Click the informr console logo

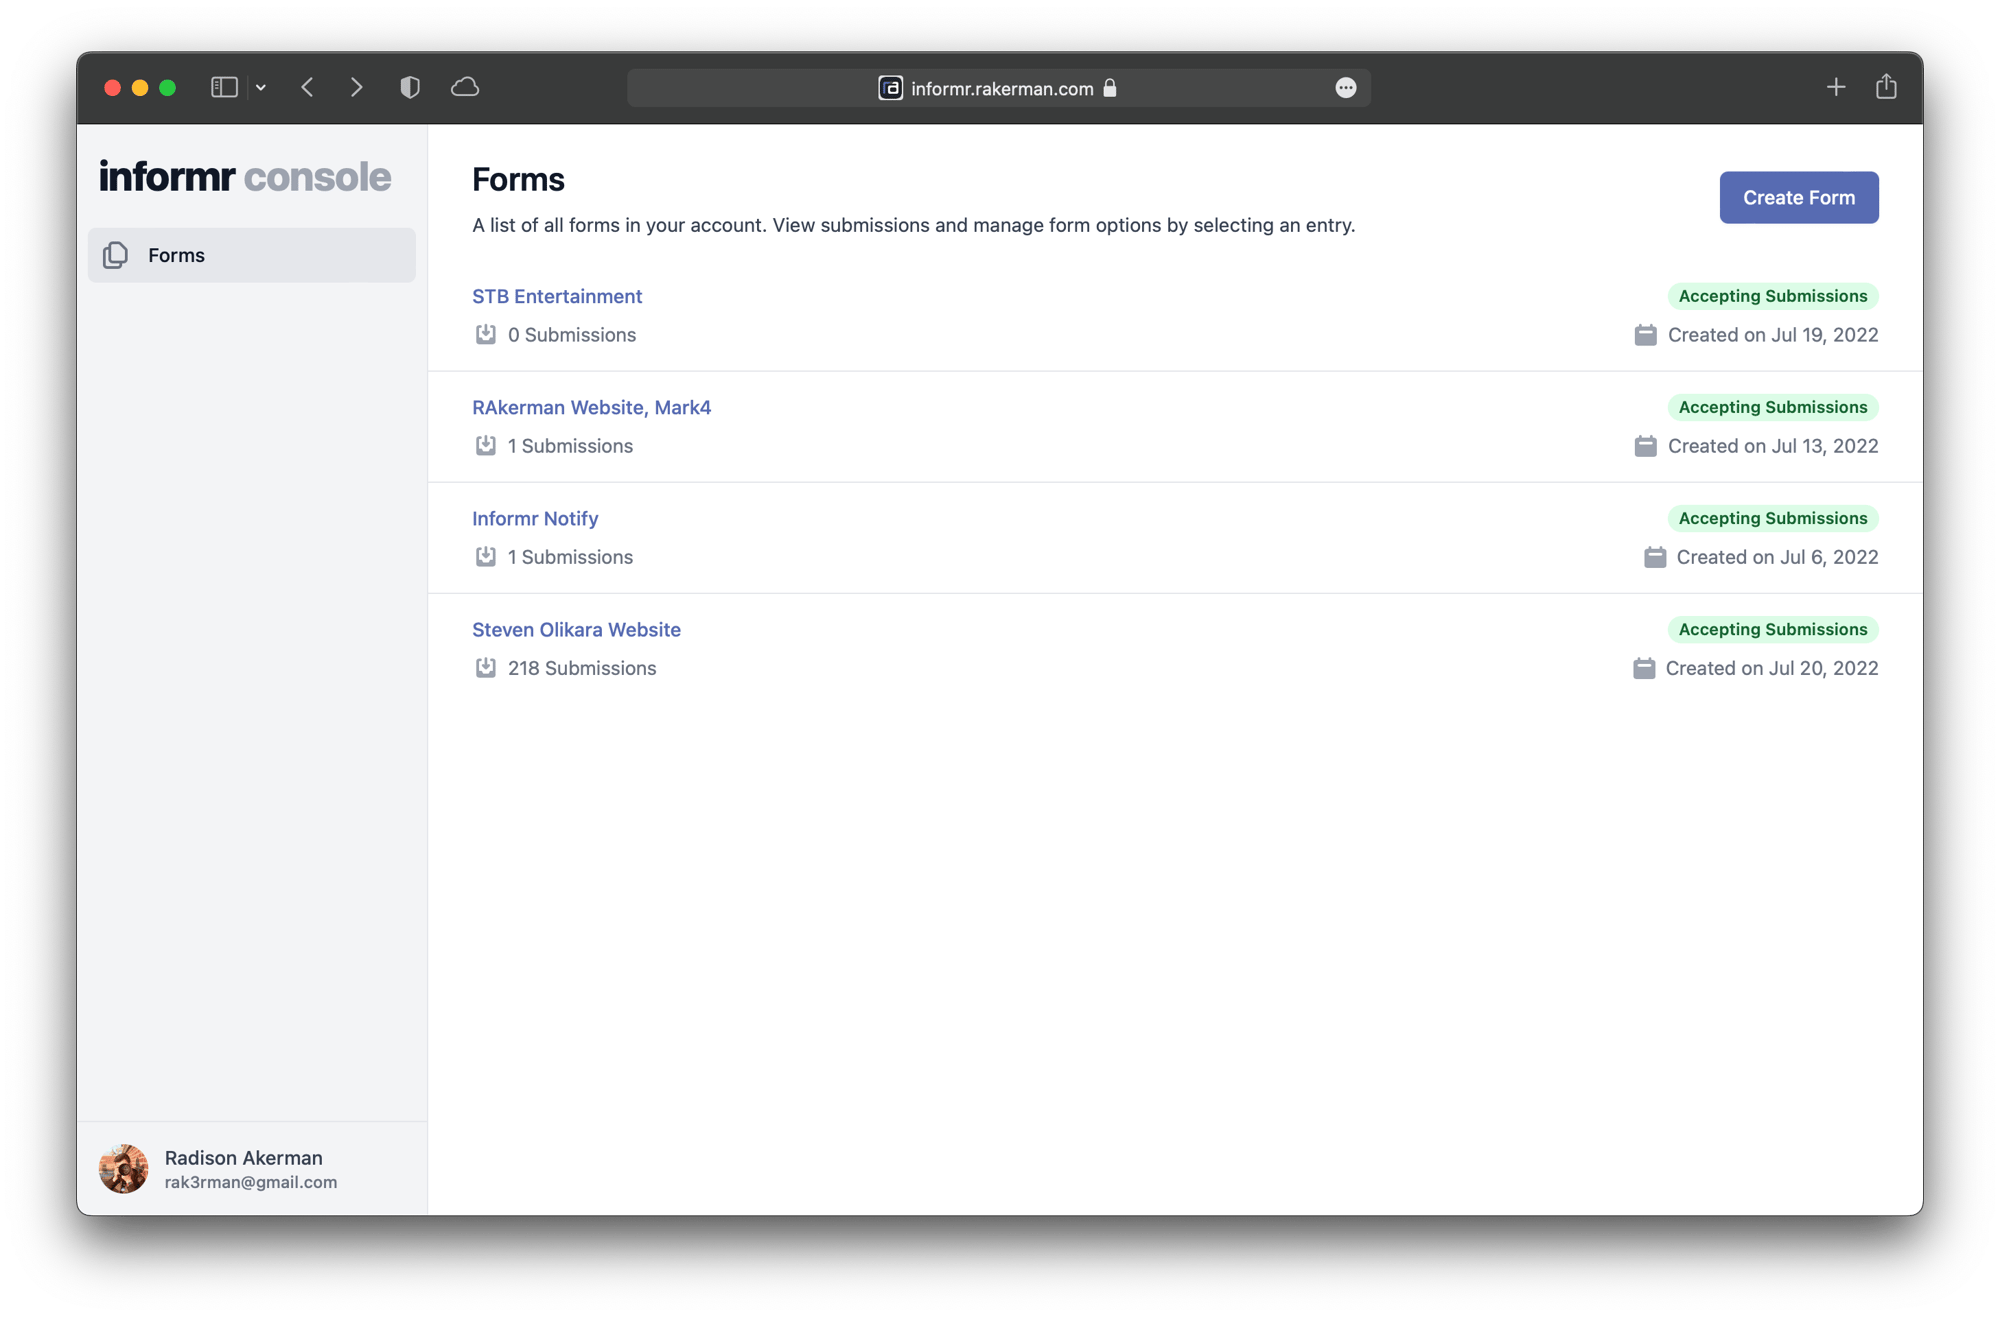245,177
